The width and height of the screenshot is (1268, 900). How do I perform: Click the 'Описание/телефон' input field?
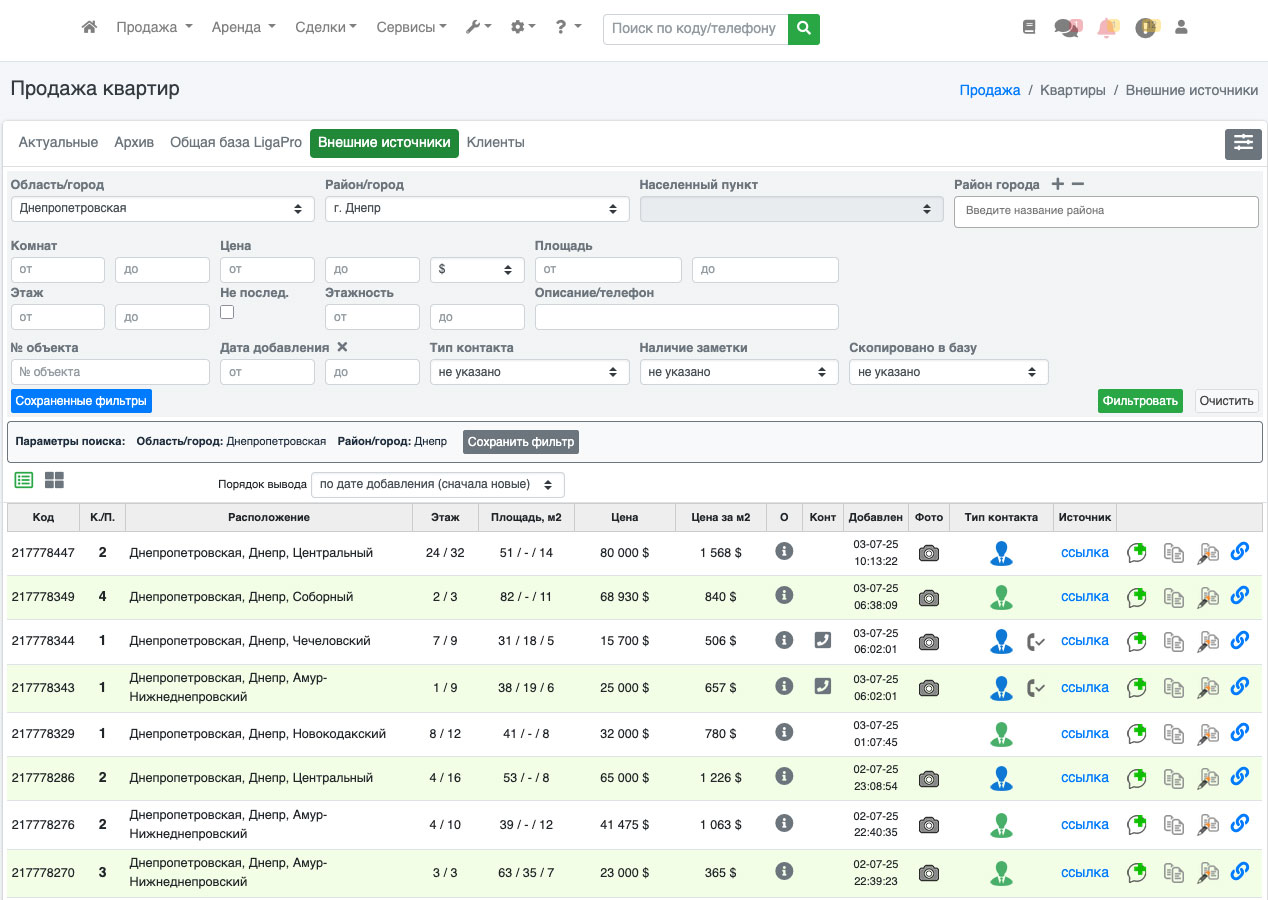686,317
